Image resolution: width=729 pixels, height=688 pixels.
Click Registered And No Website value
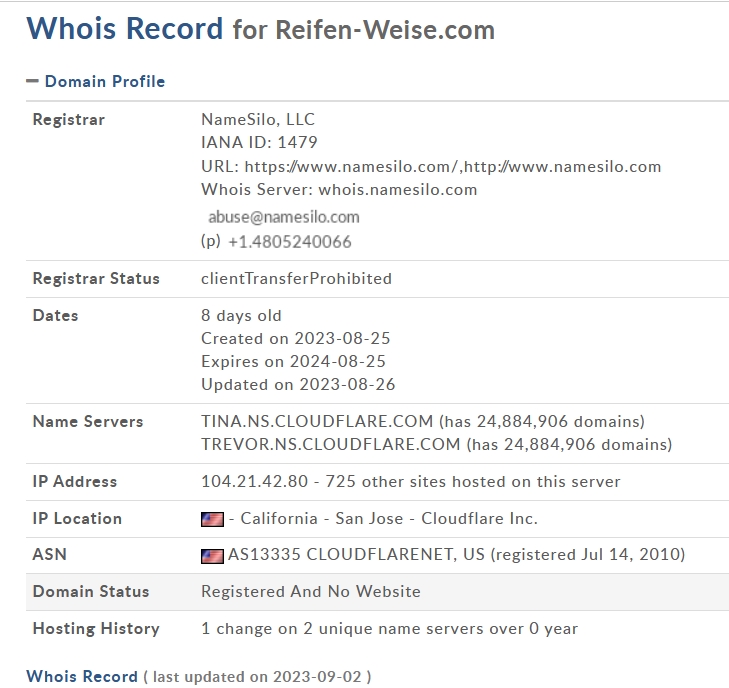tap(311, 591)
